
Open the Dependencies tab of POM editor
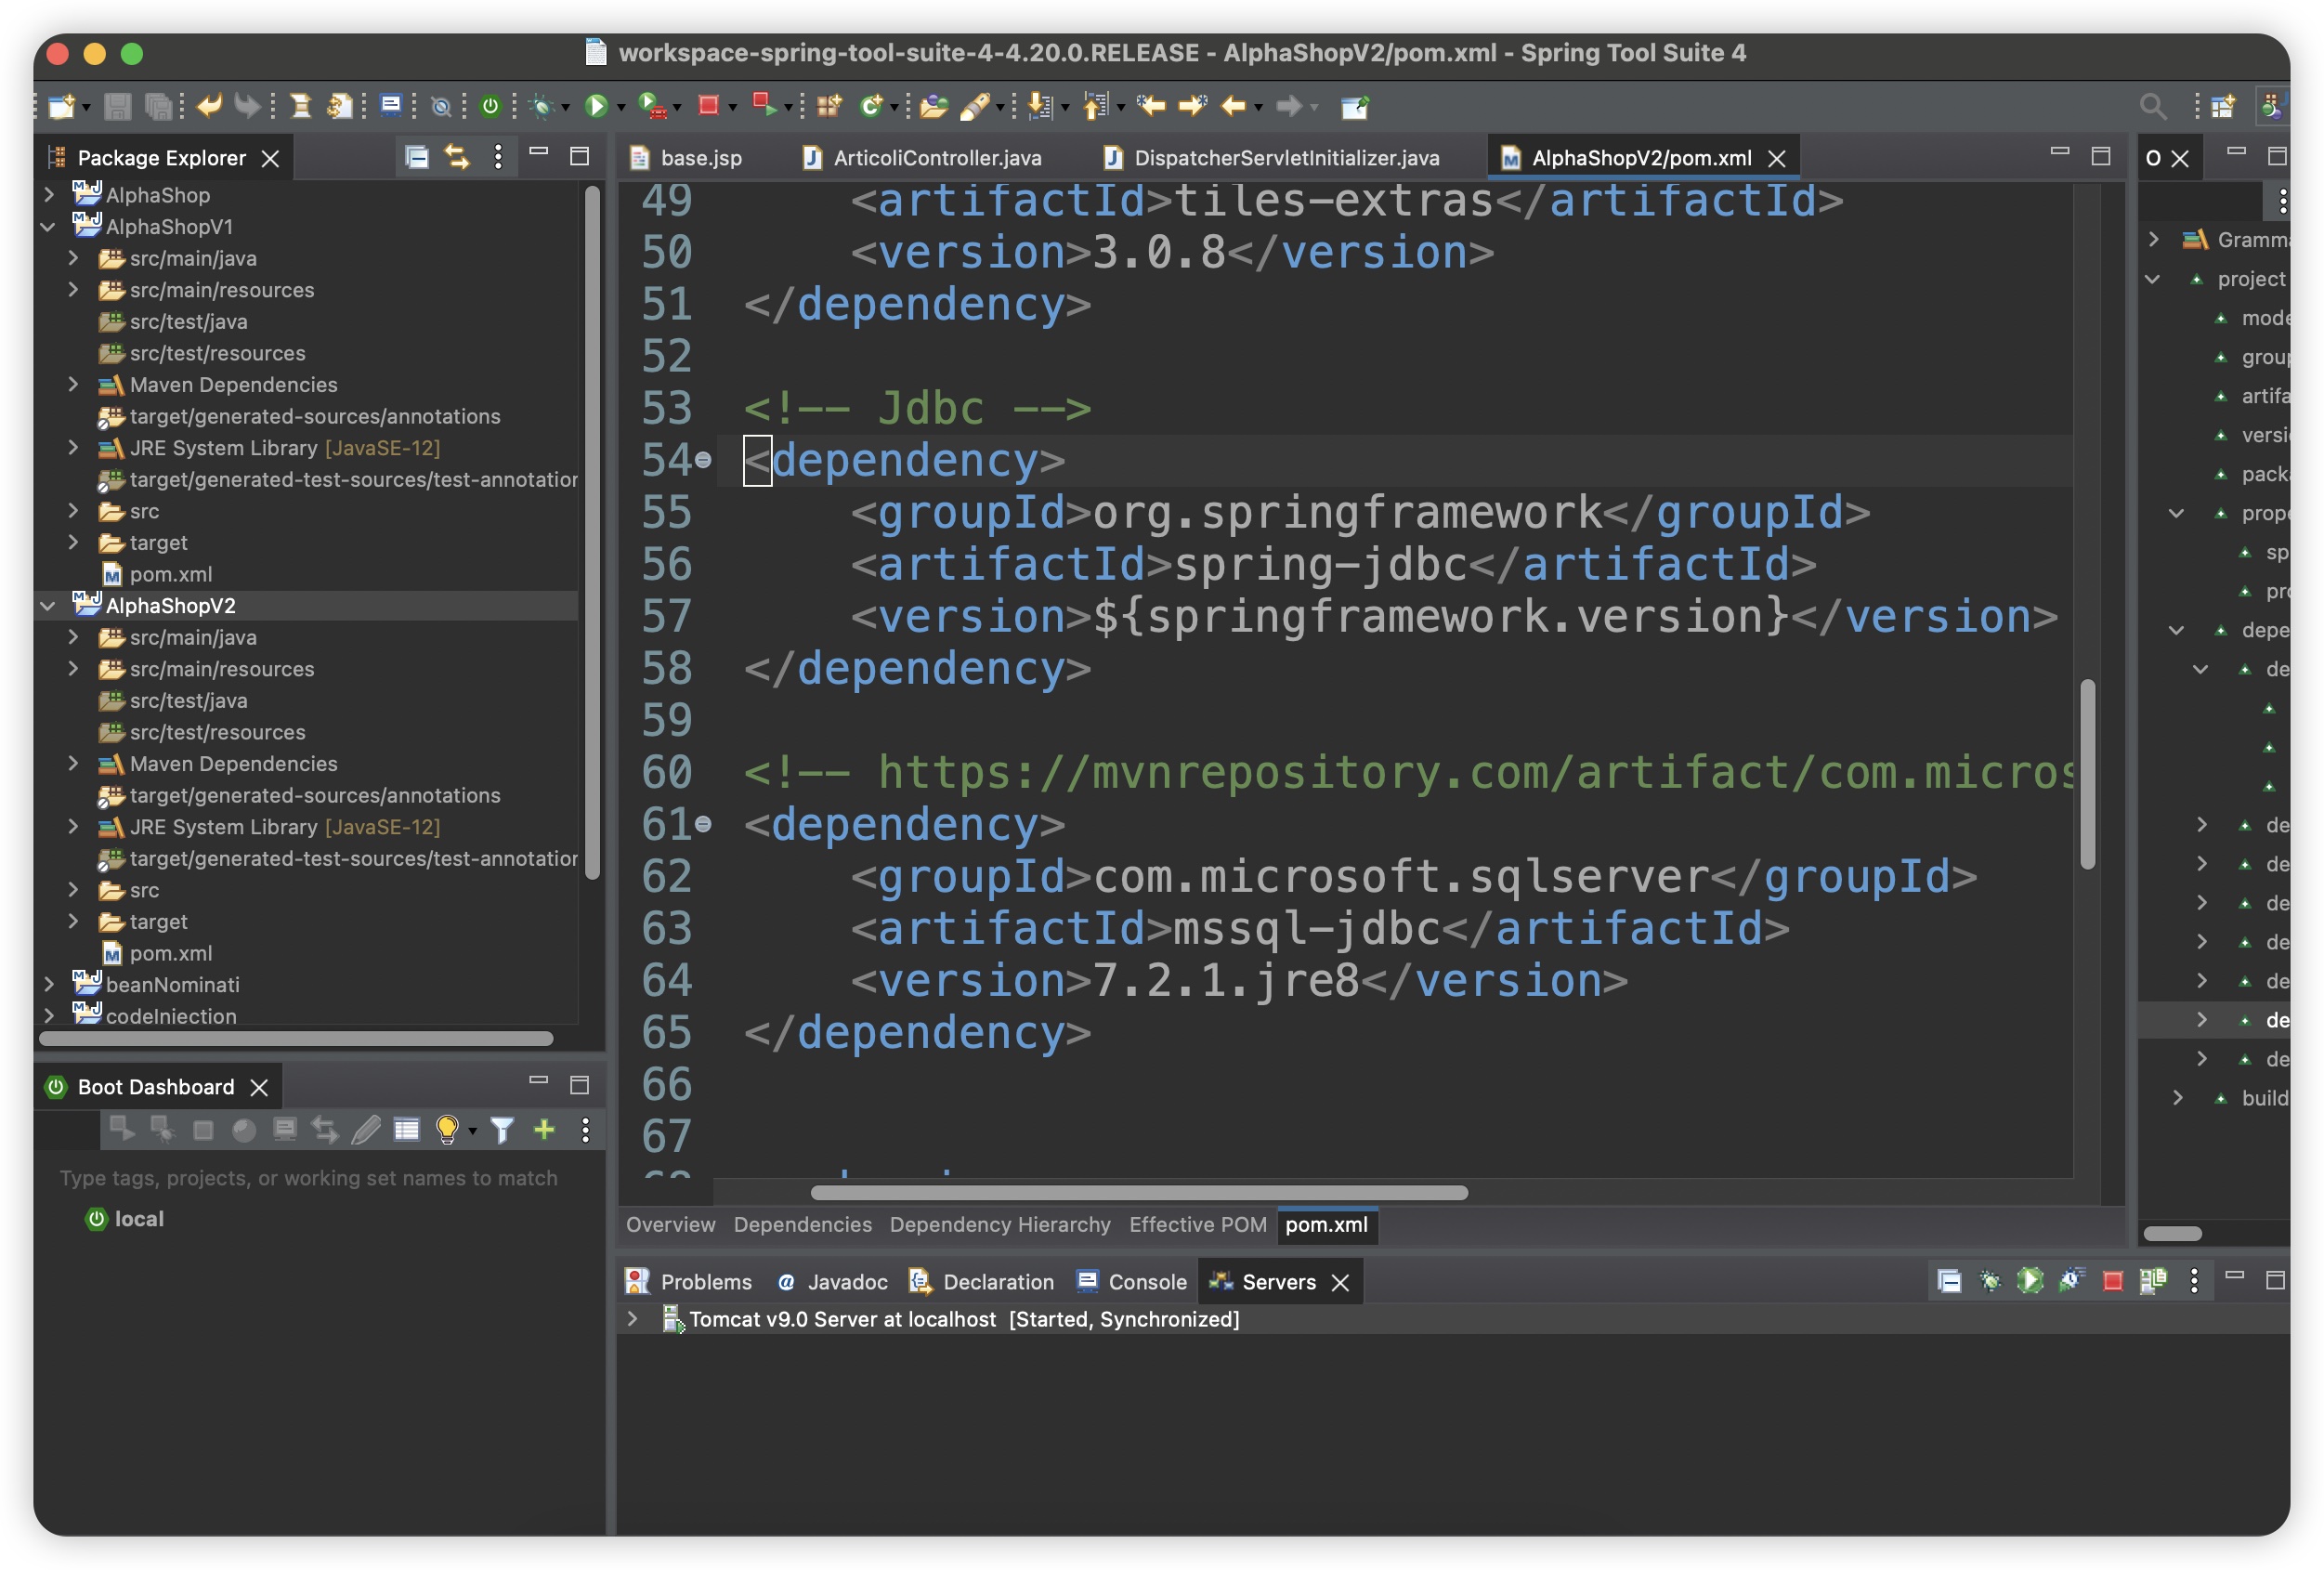(802, 1225)
